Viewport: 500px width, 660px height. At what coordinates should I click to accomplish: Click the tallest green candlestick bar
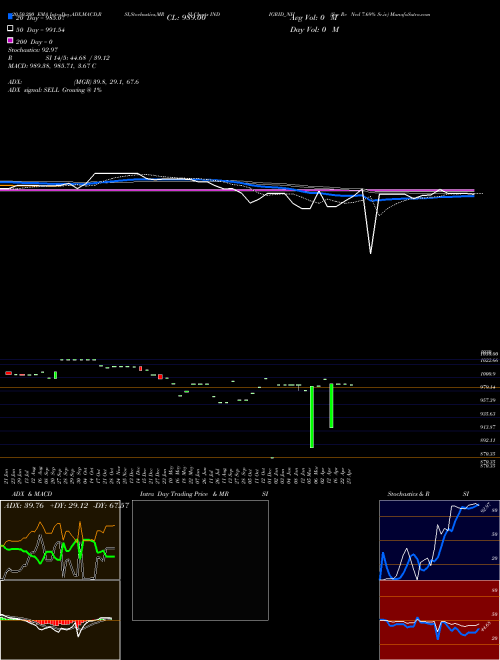[312, 417]
